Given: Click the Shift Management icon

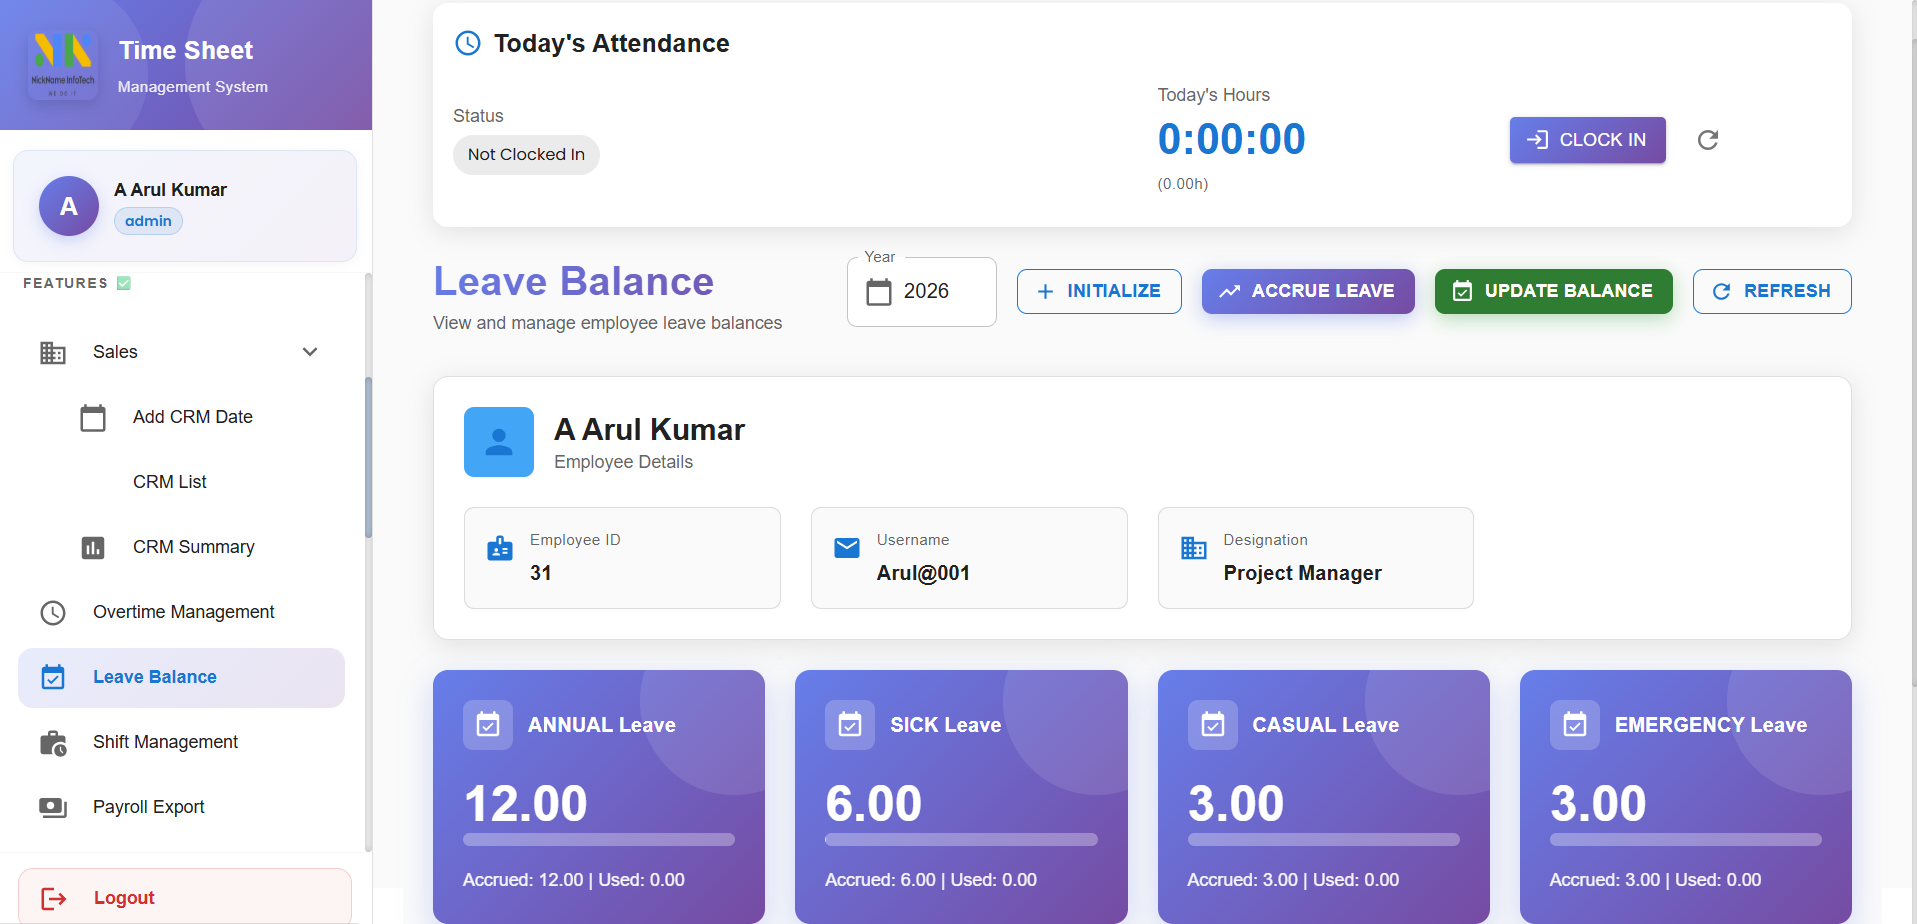Looking at the screenshot, I should click(x=52, y=742).
